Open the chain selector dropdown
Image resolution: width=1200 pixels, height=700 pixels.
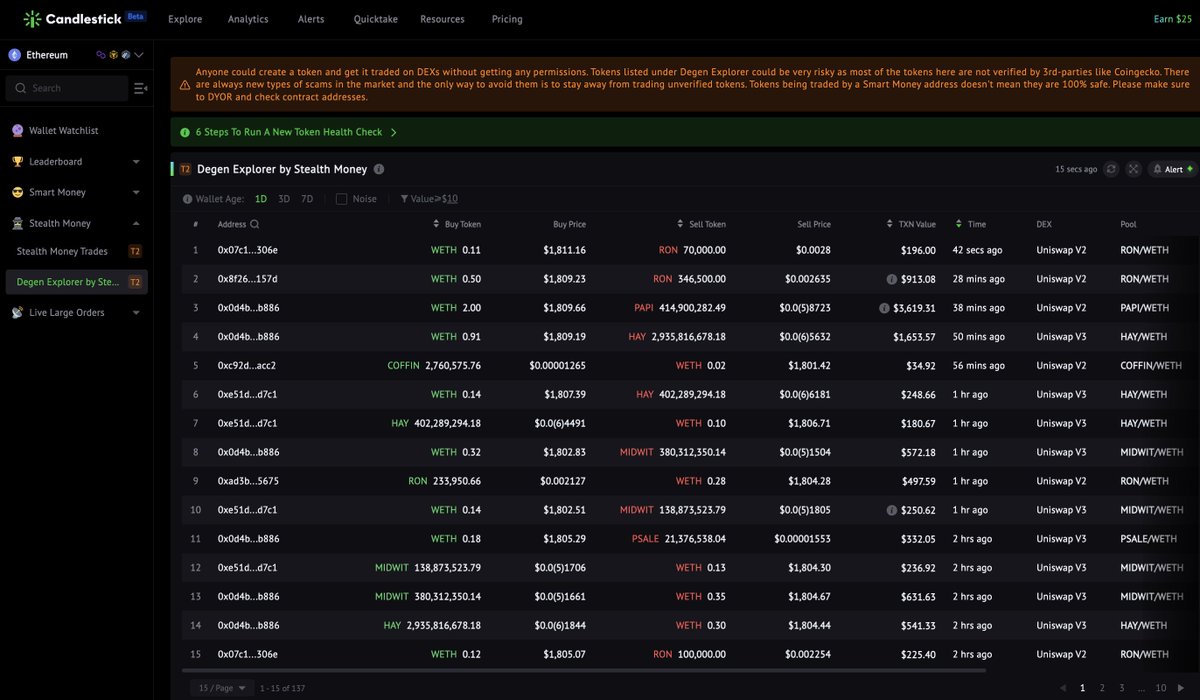tap(138, 54)
